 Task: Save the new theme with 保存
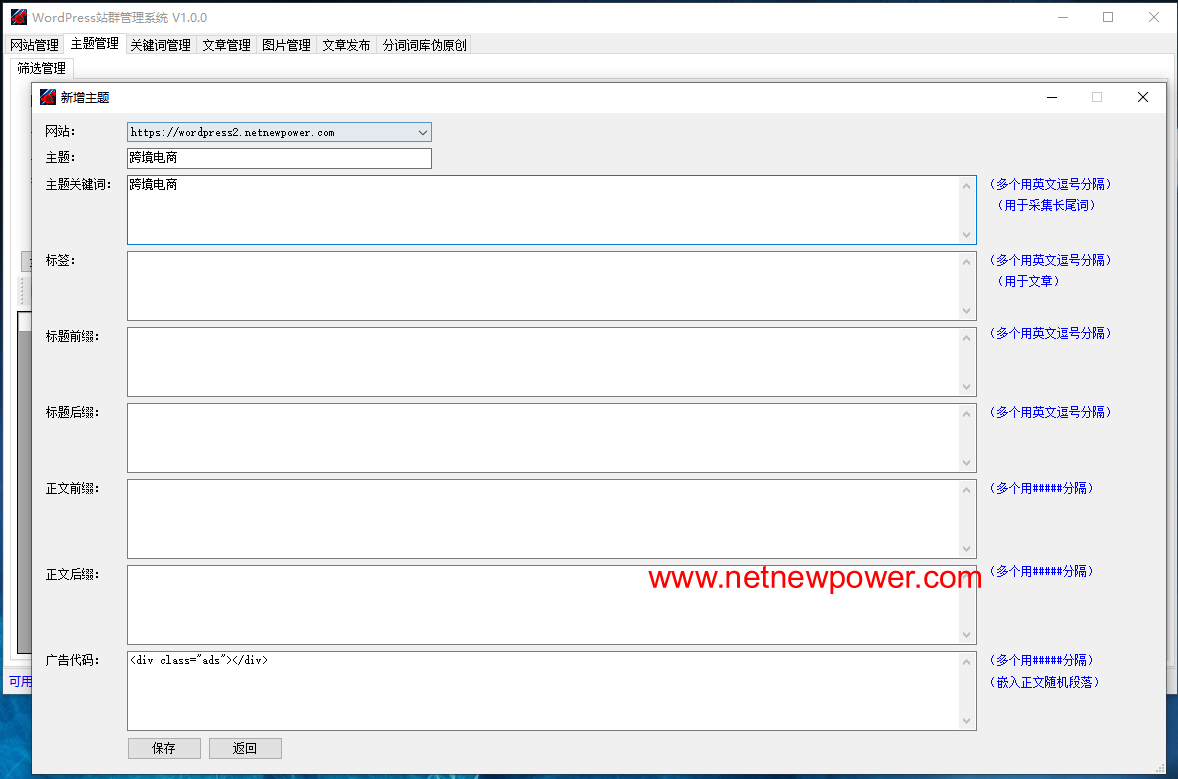coord(164,748)
